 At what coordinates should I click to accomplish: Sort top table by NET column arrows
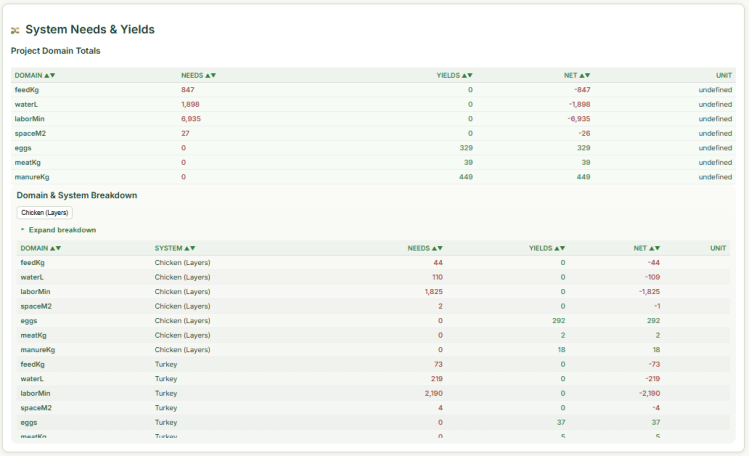pos(585,75)
